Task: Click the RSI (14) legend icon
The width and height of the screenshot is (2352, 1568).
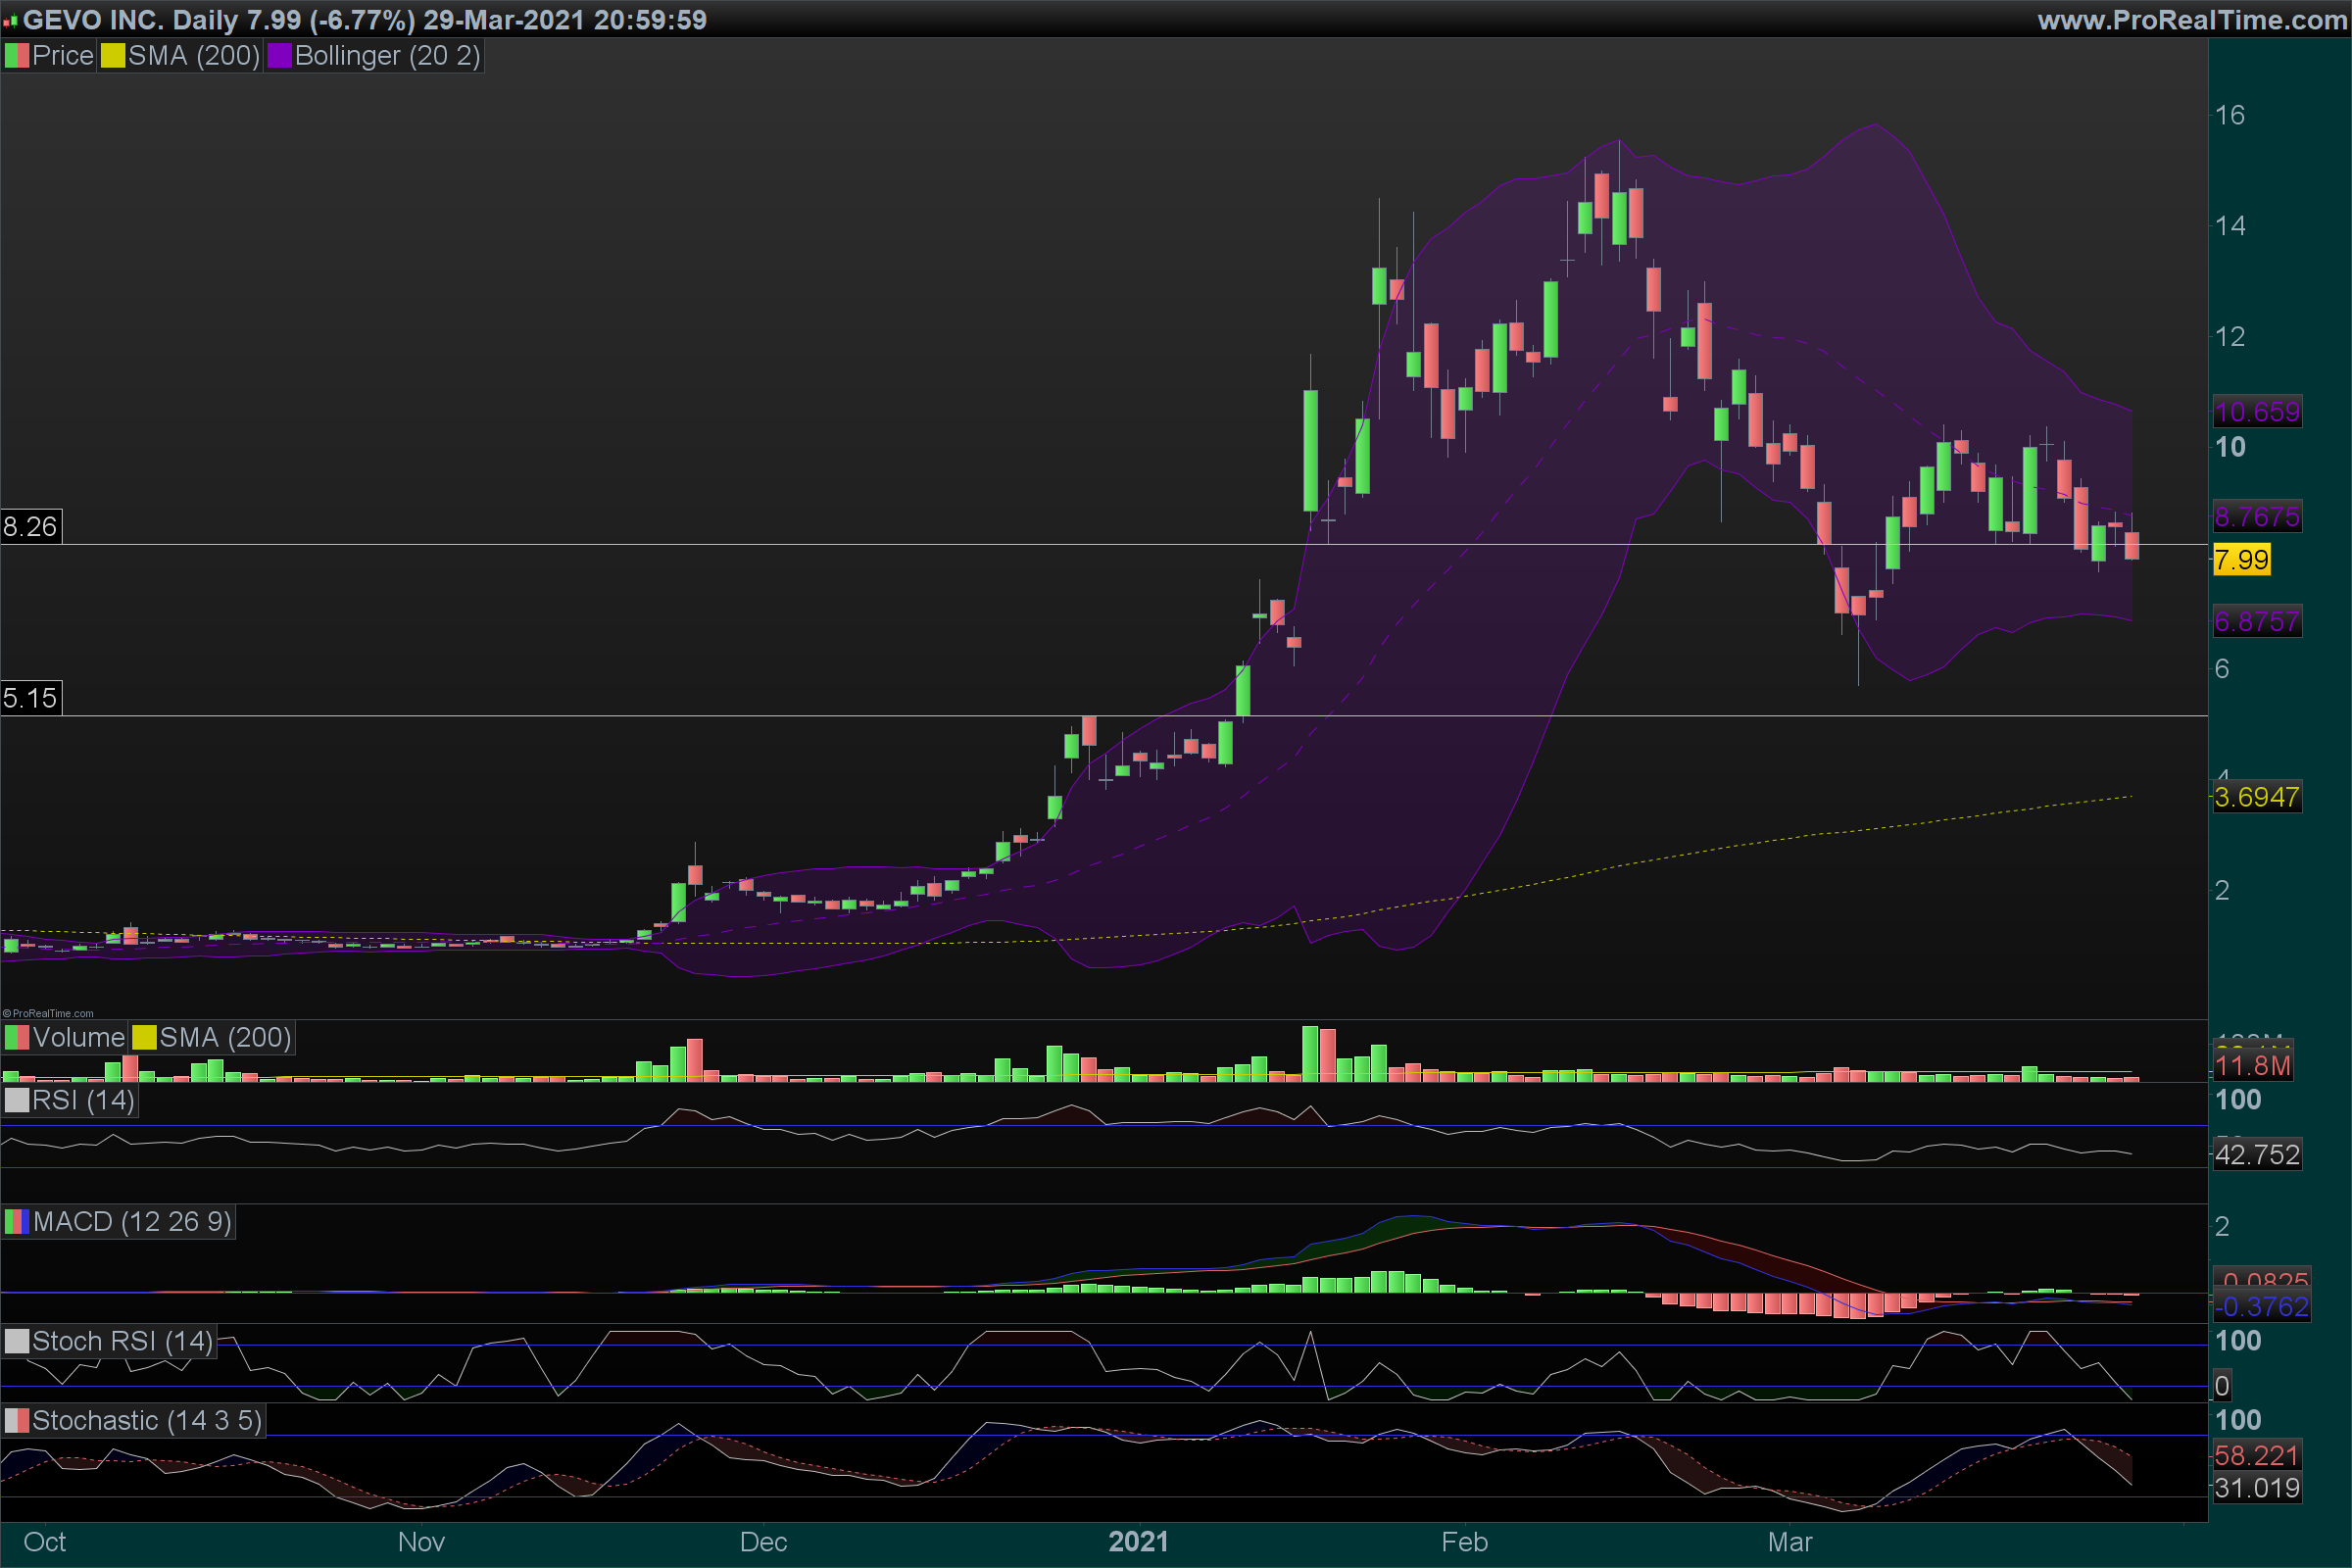Action: 17,1100
